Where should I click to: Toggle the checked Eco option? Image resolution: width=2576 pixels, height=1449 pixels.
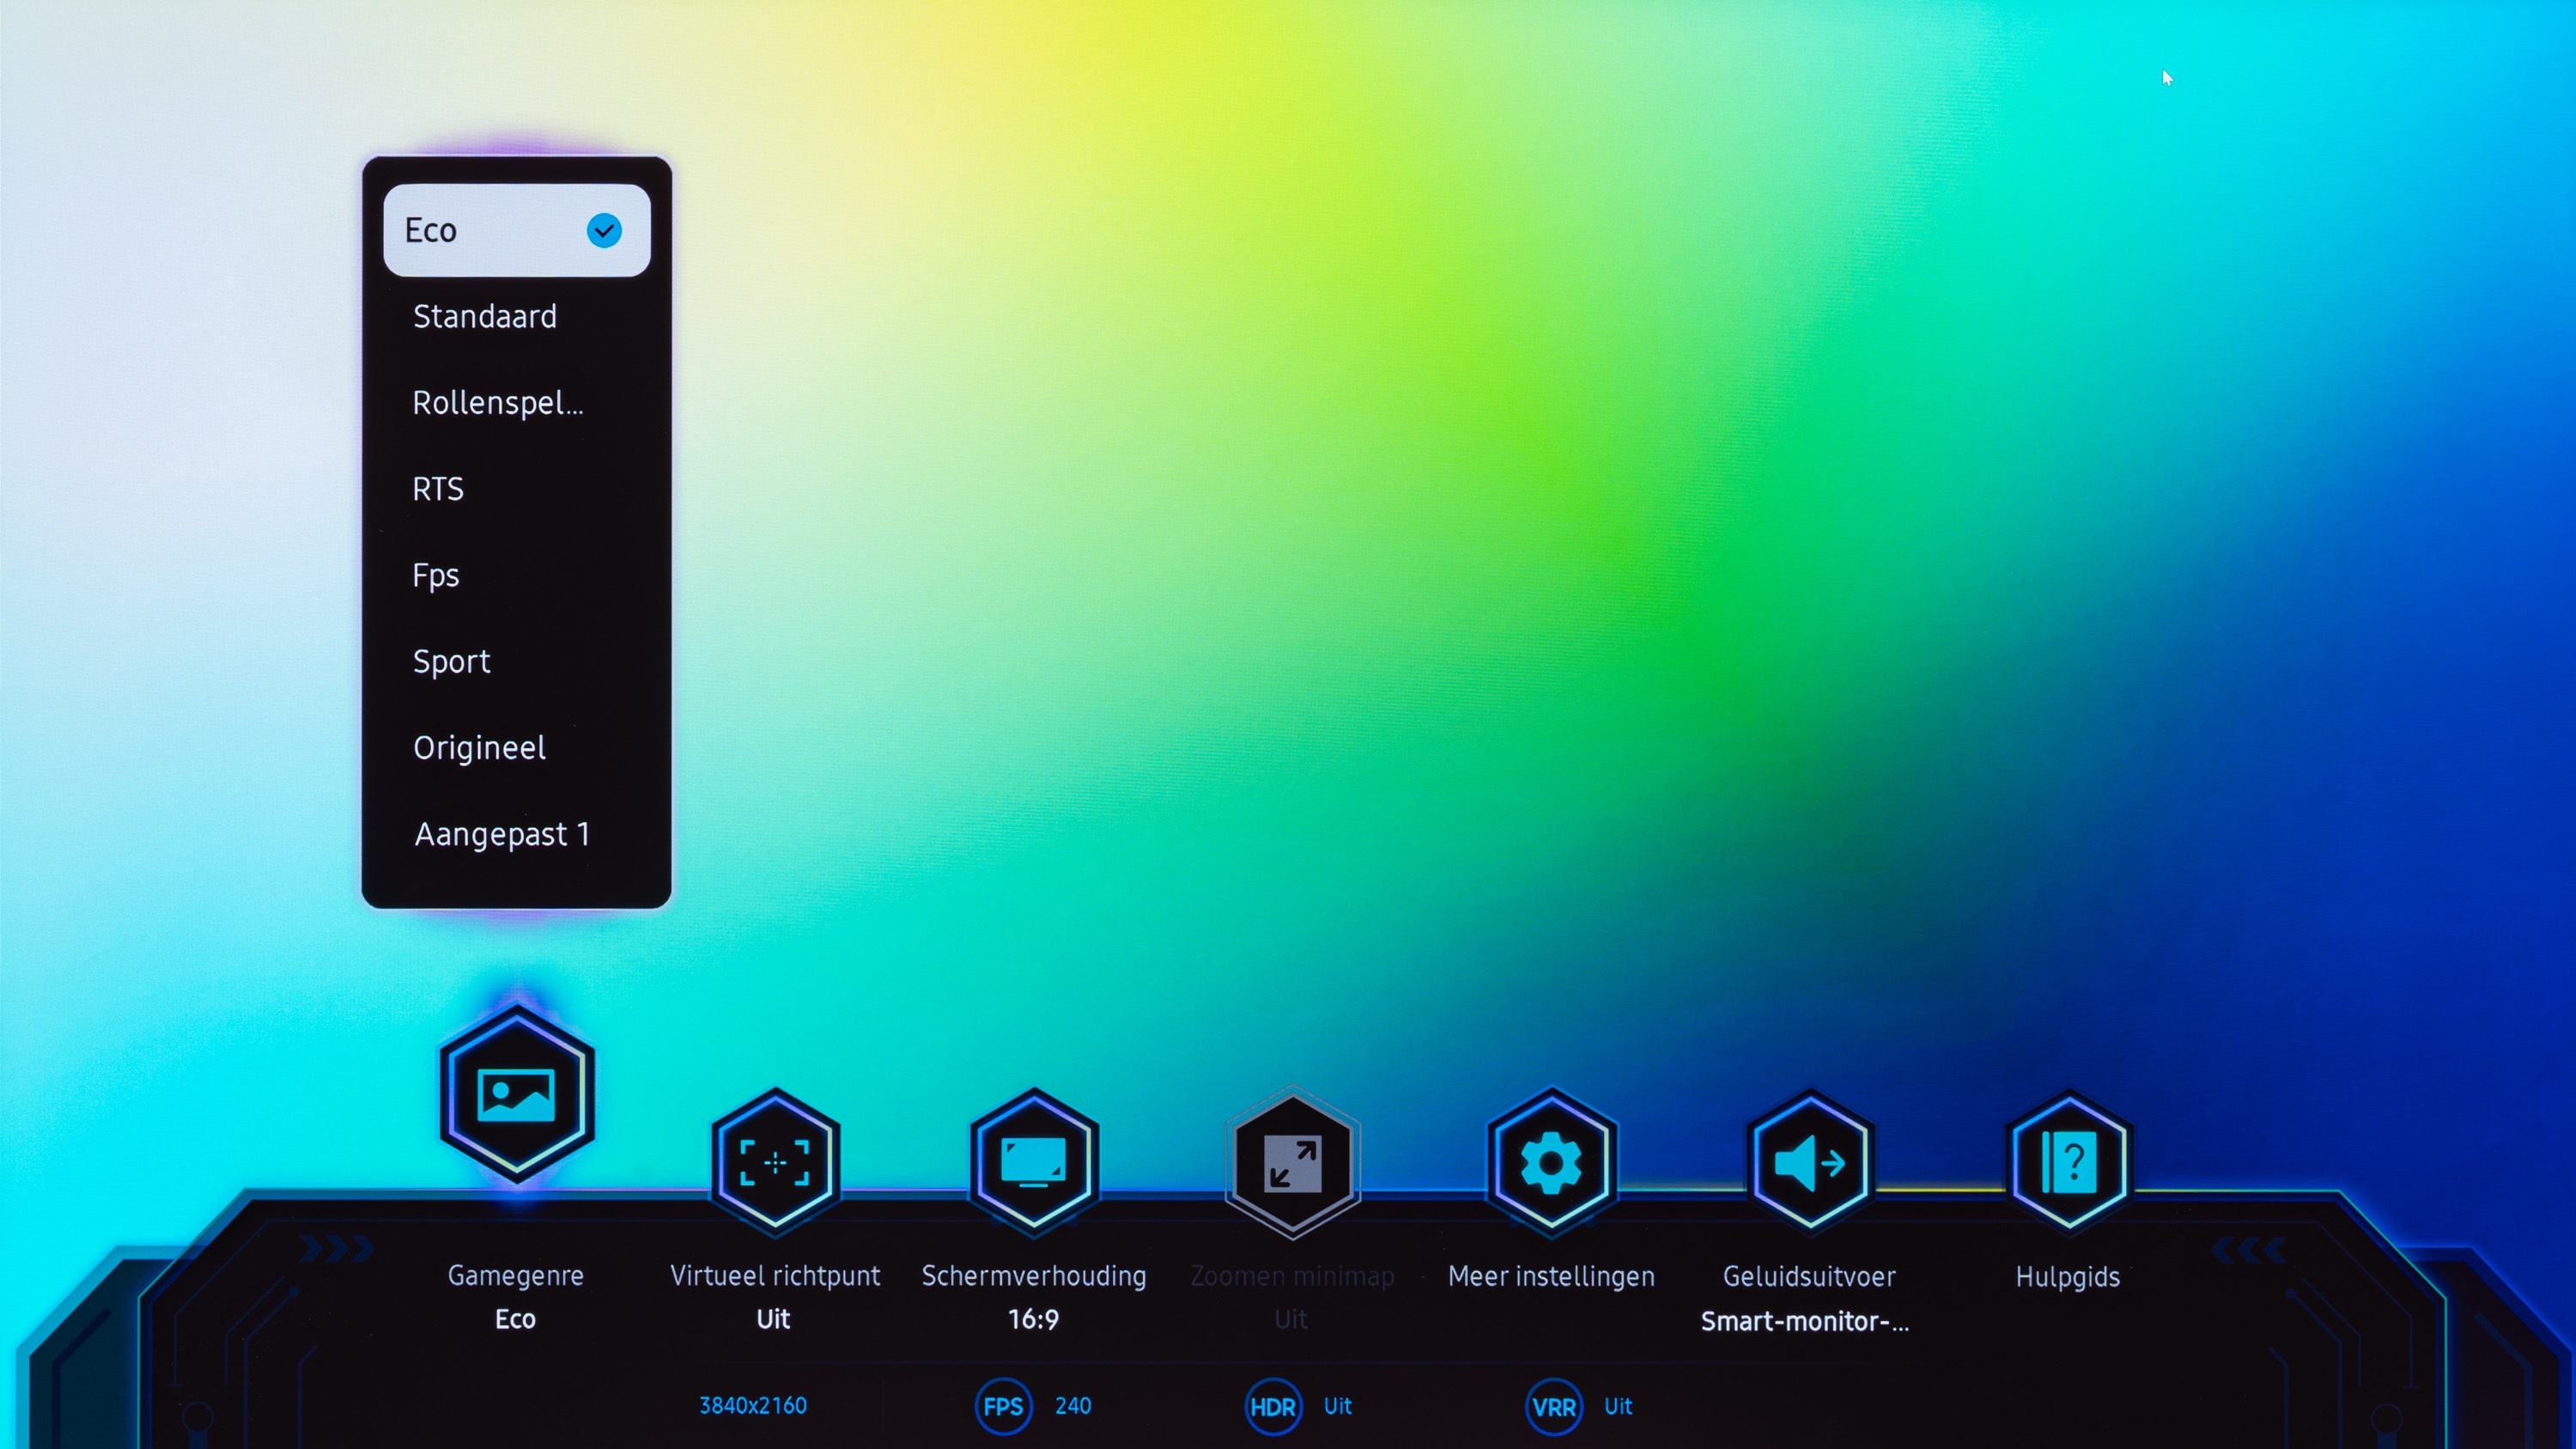coord(516,230)
